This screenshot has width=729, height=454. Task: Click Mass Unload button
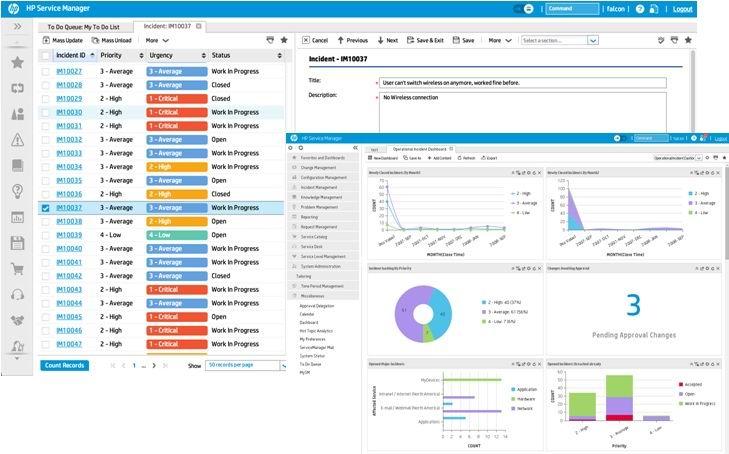coord(112,40)
